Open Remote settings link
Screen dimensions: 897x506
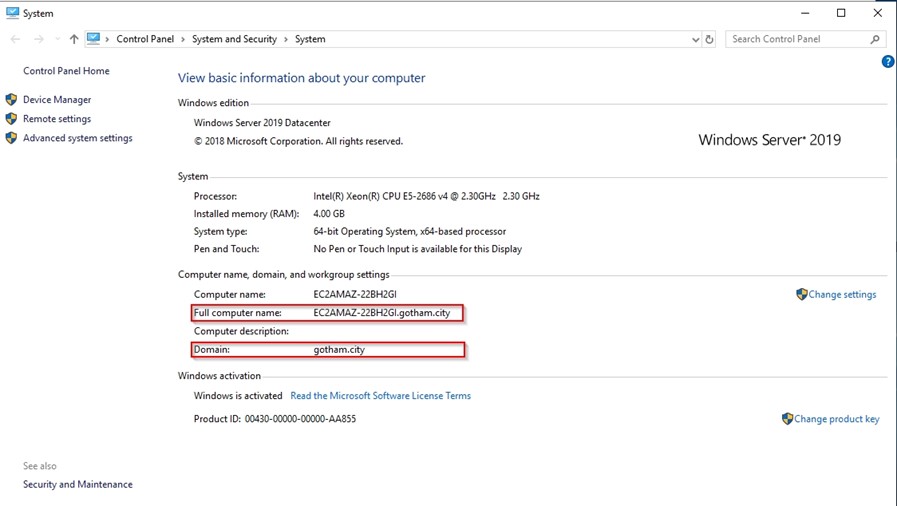[57, 119]
